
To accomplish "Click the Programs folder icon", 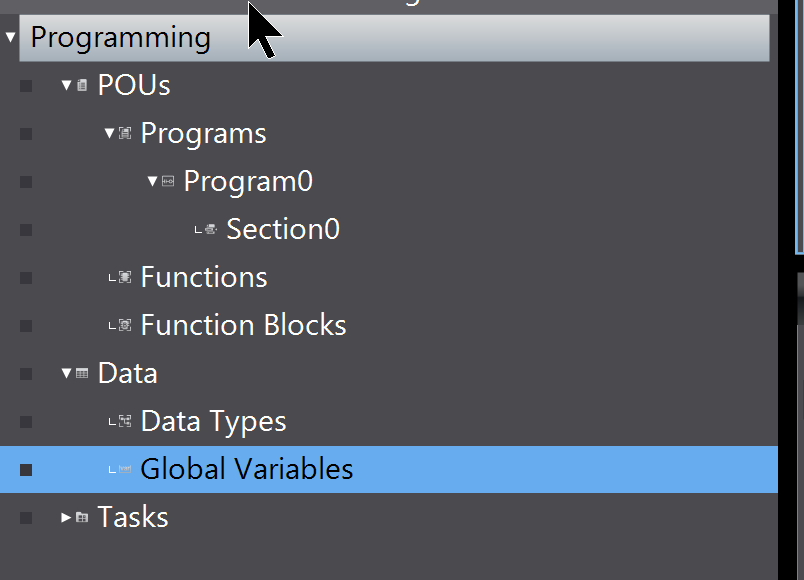I will point(125,133).
